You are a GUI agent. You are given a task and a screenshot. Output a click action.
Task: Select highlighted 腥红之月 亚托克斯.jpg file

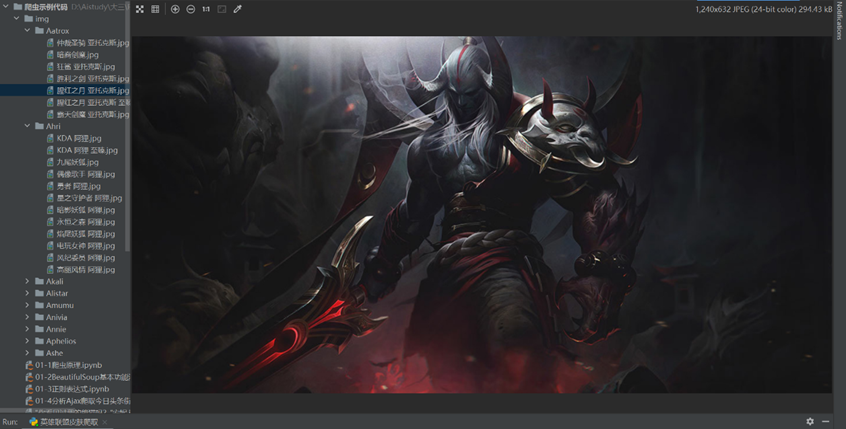click(65, 91)
